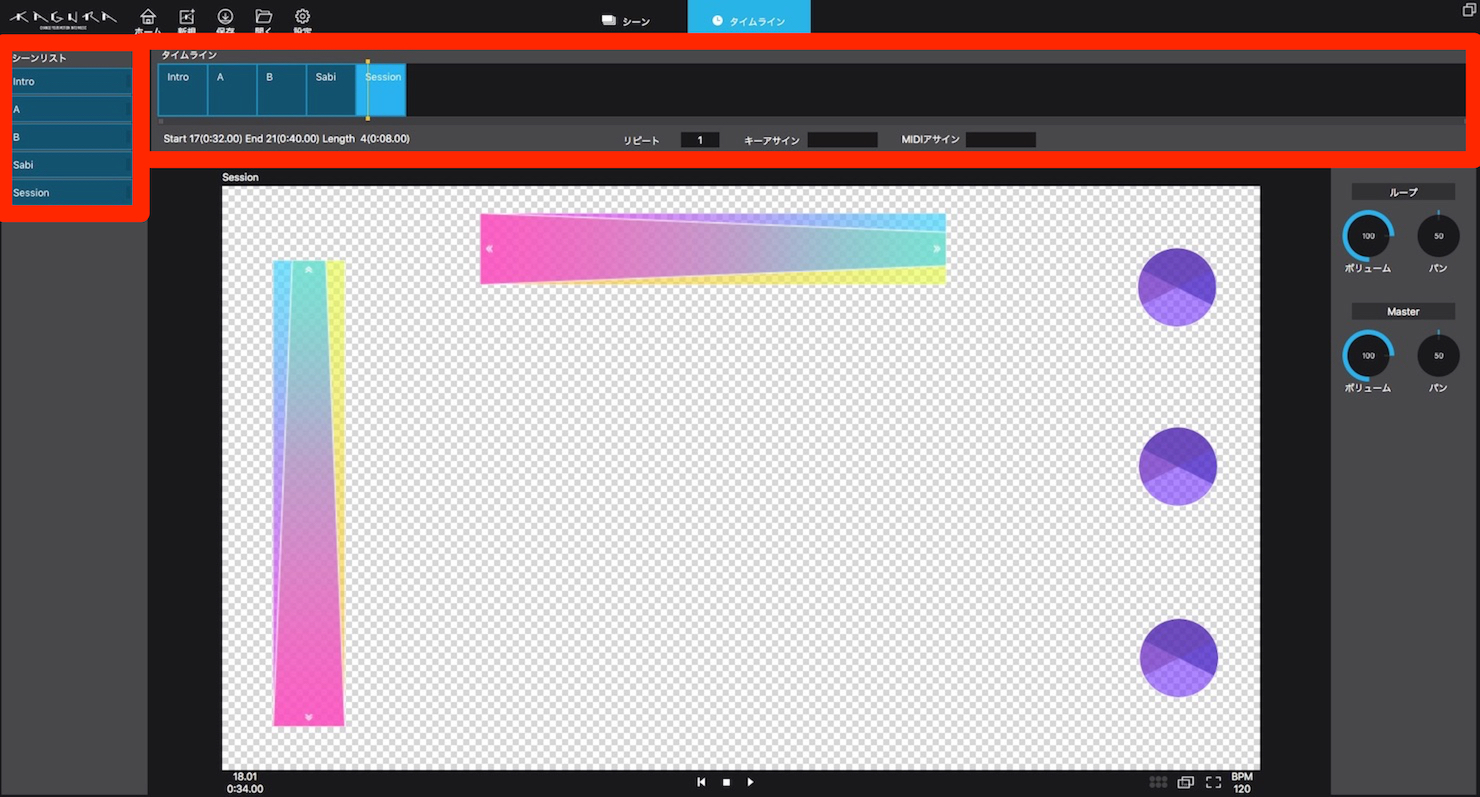This screenshot has height=797, width=1480.
Task: Go to Home via the house icon
Action: tap(148, 18)
